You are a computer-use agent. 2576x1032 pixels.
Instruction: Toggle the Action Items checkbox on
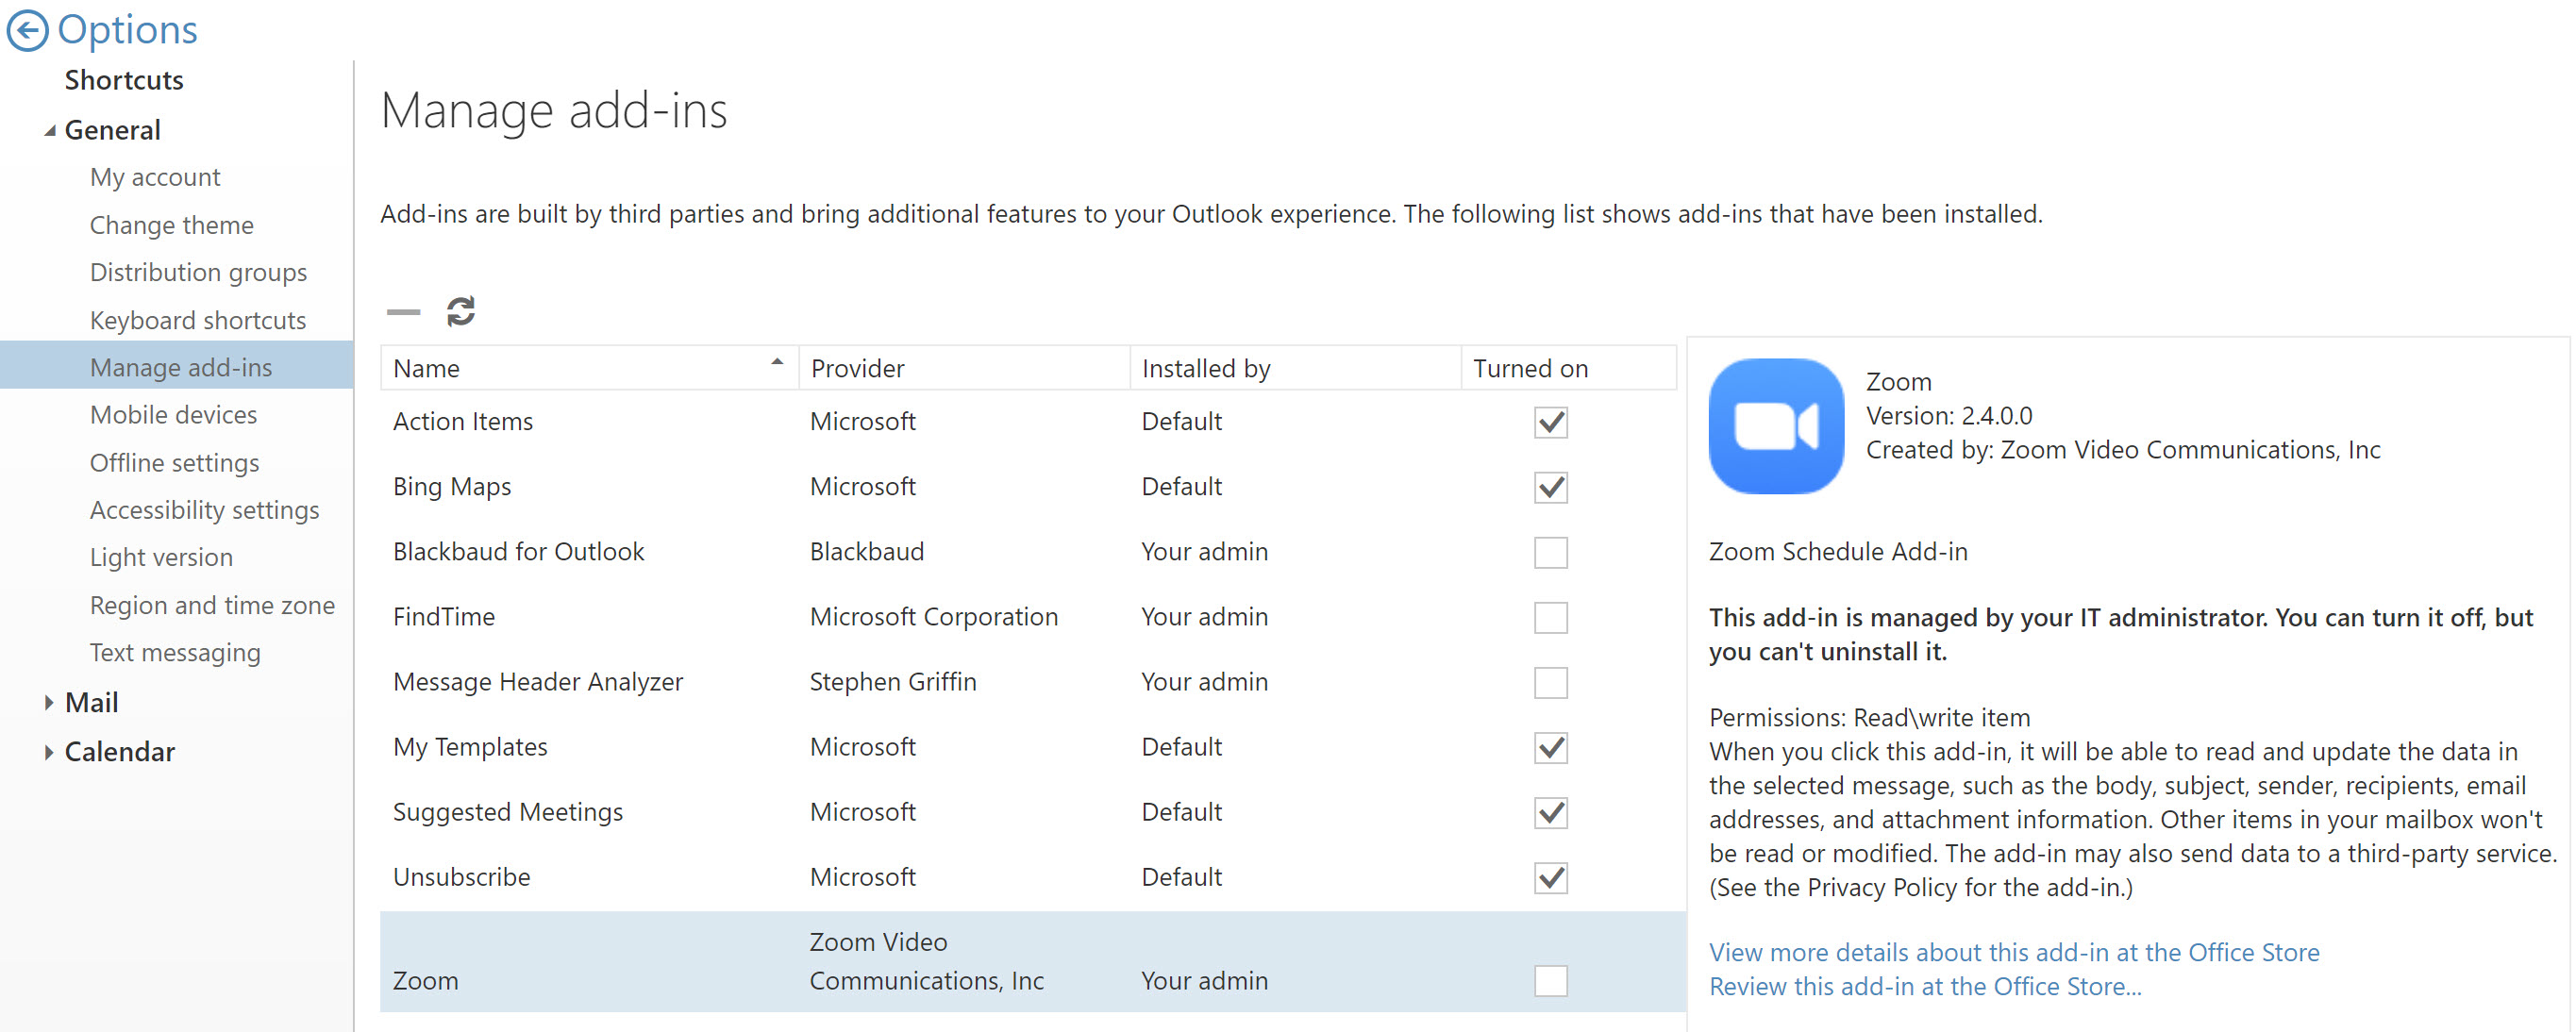point(1549,423)
